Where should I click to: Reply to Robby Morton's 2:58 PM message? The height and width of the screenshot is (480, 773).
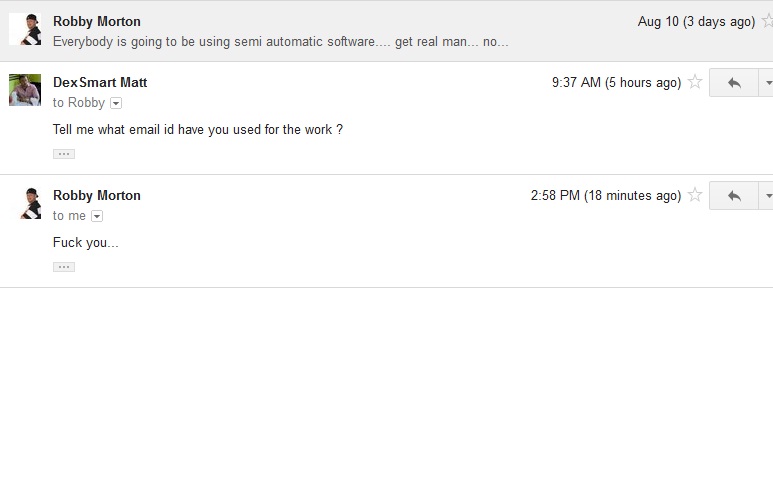[x=734, y=196]
